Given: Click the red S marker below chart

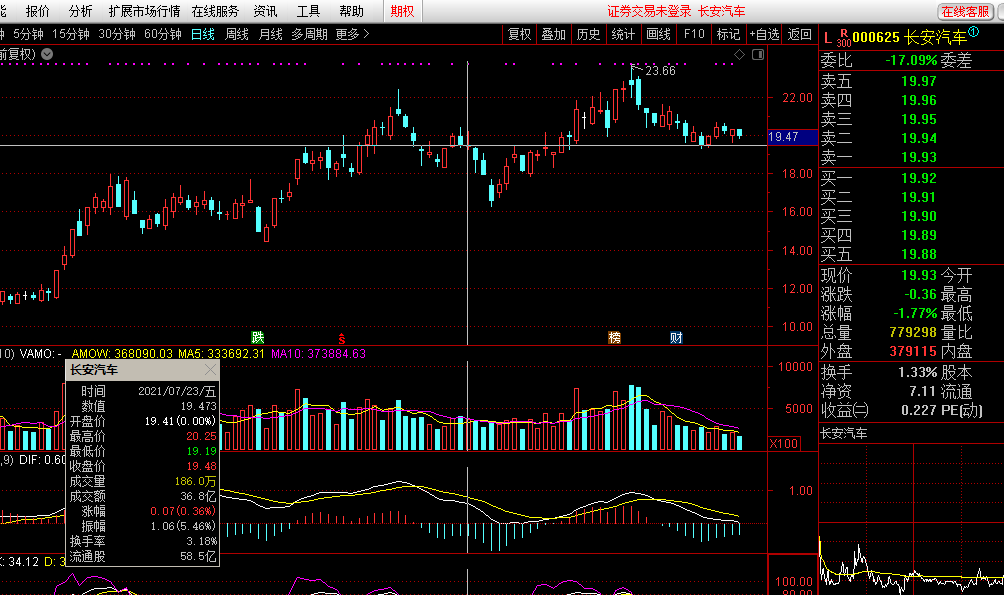Looking at the screenshot, I should 342,338.
